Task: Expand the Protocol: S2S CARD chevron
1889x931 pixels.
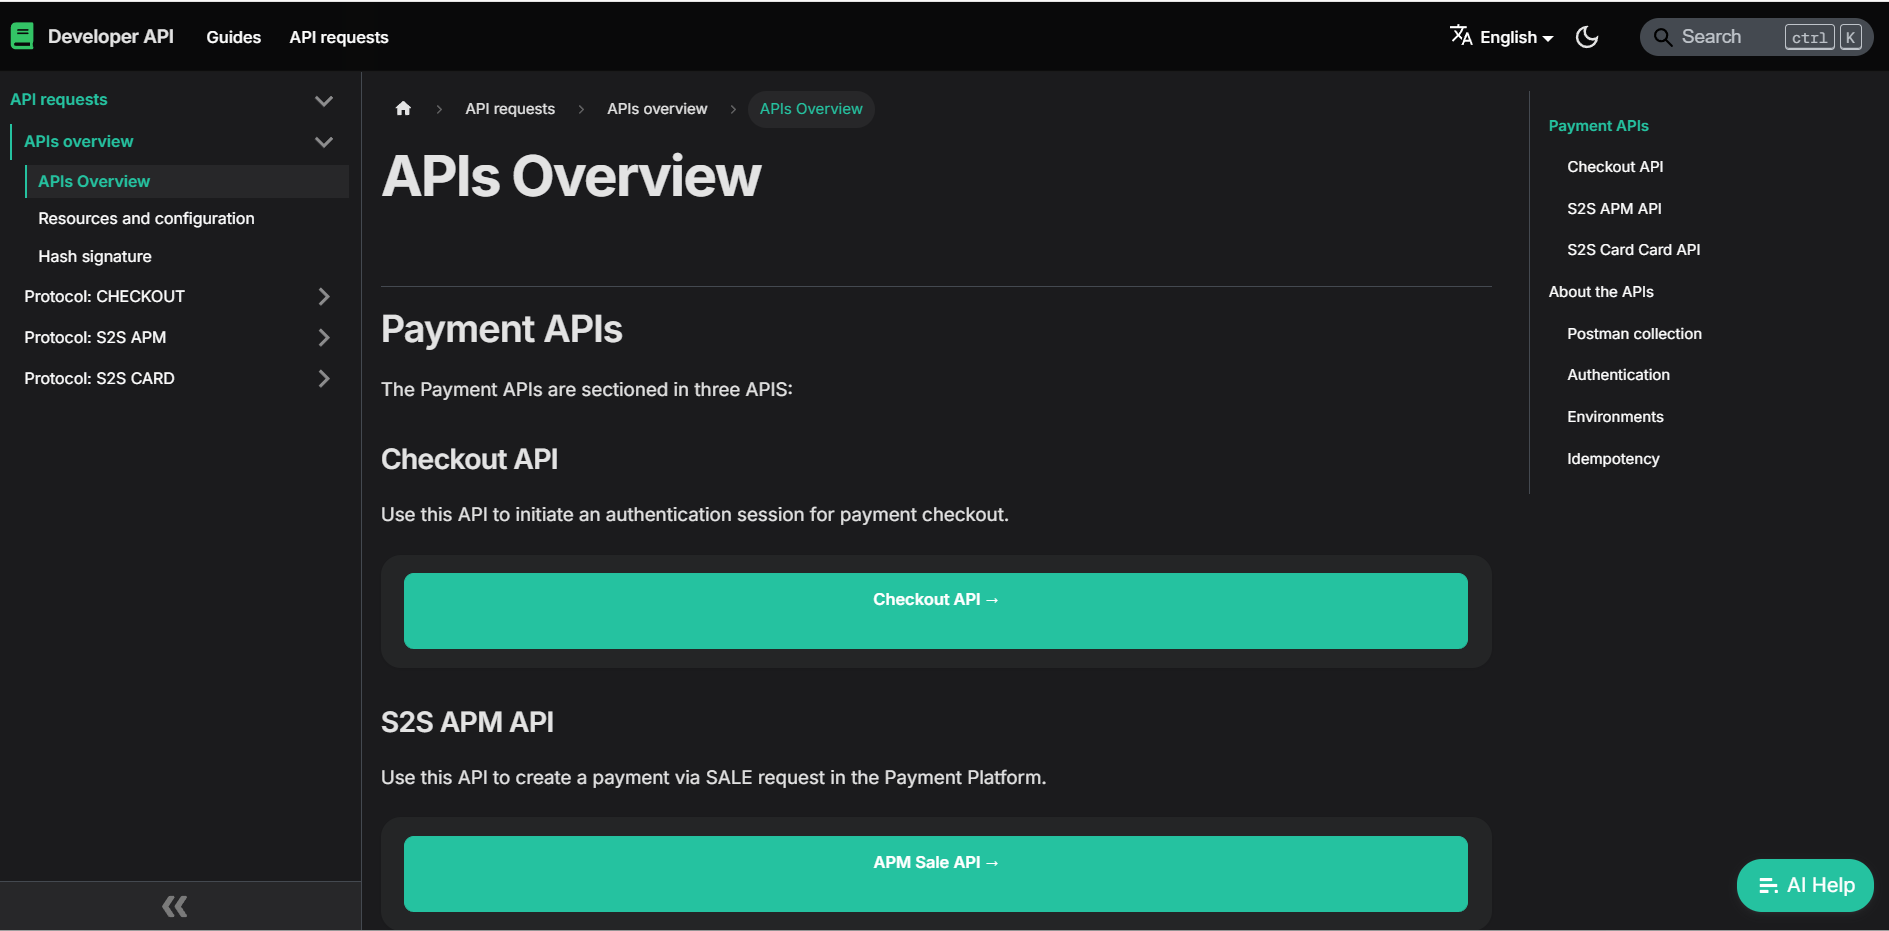Action: click(324, 378)
